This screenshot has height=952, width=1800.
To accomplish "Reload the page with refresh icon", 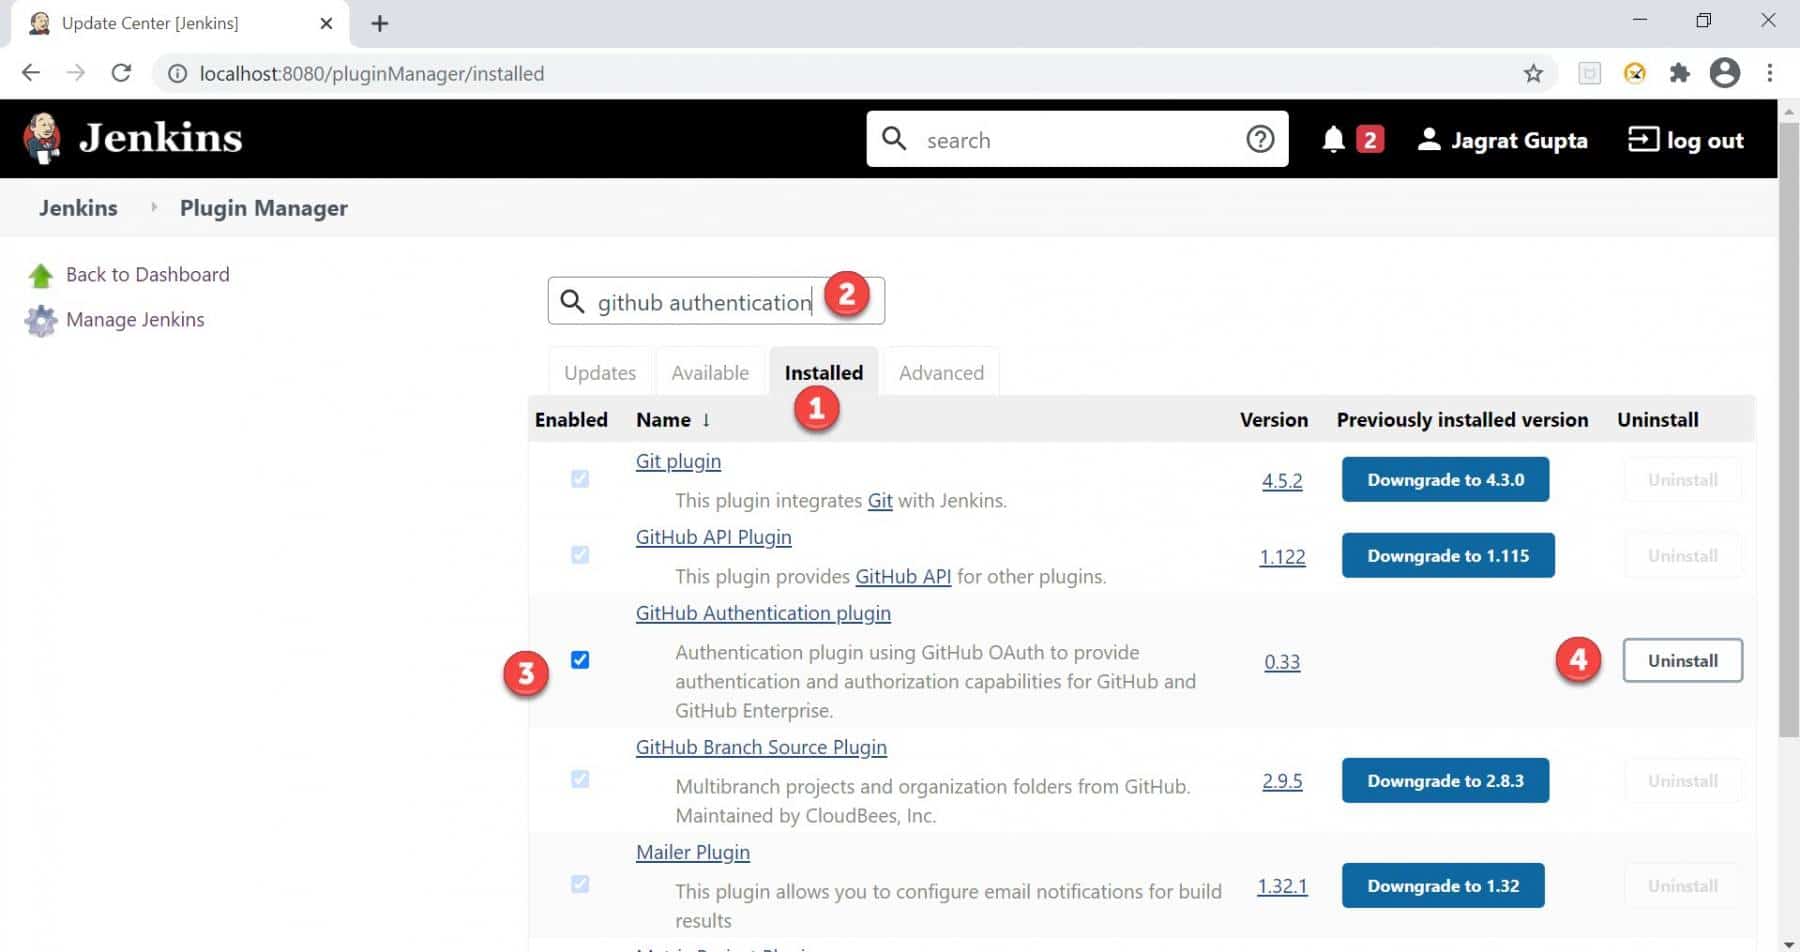I will (x=121, y=73).
